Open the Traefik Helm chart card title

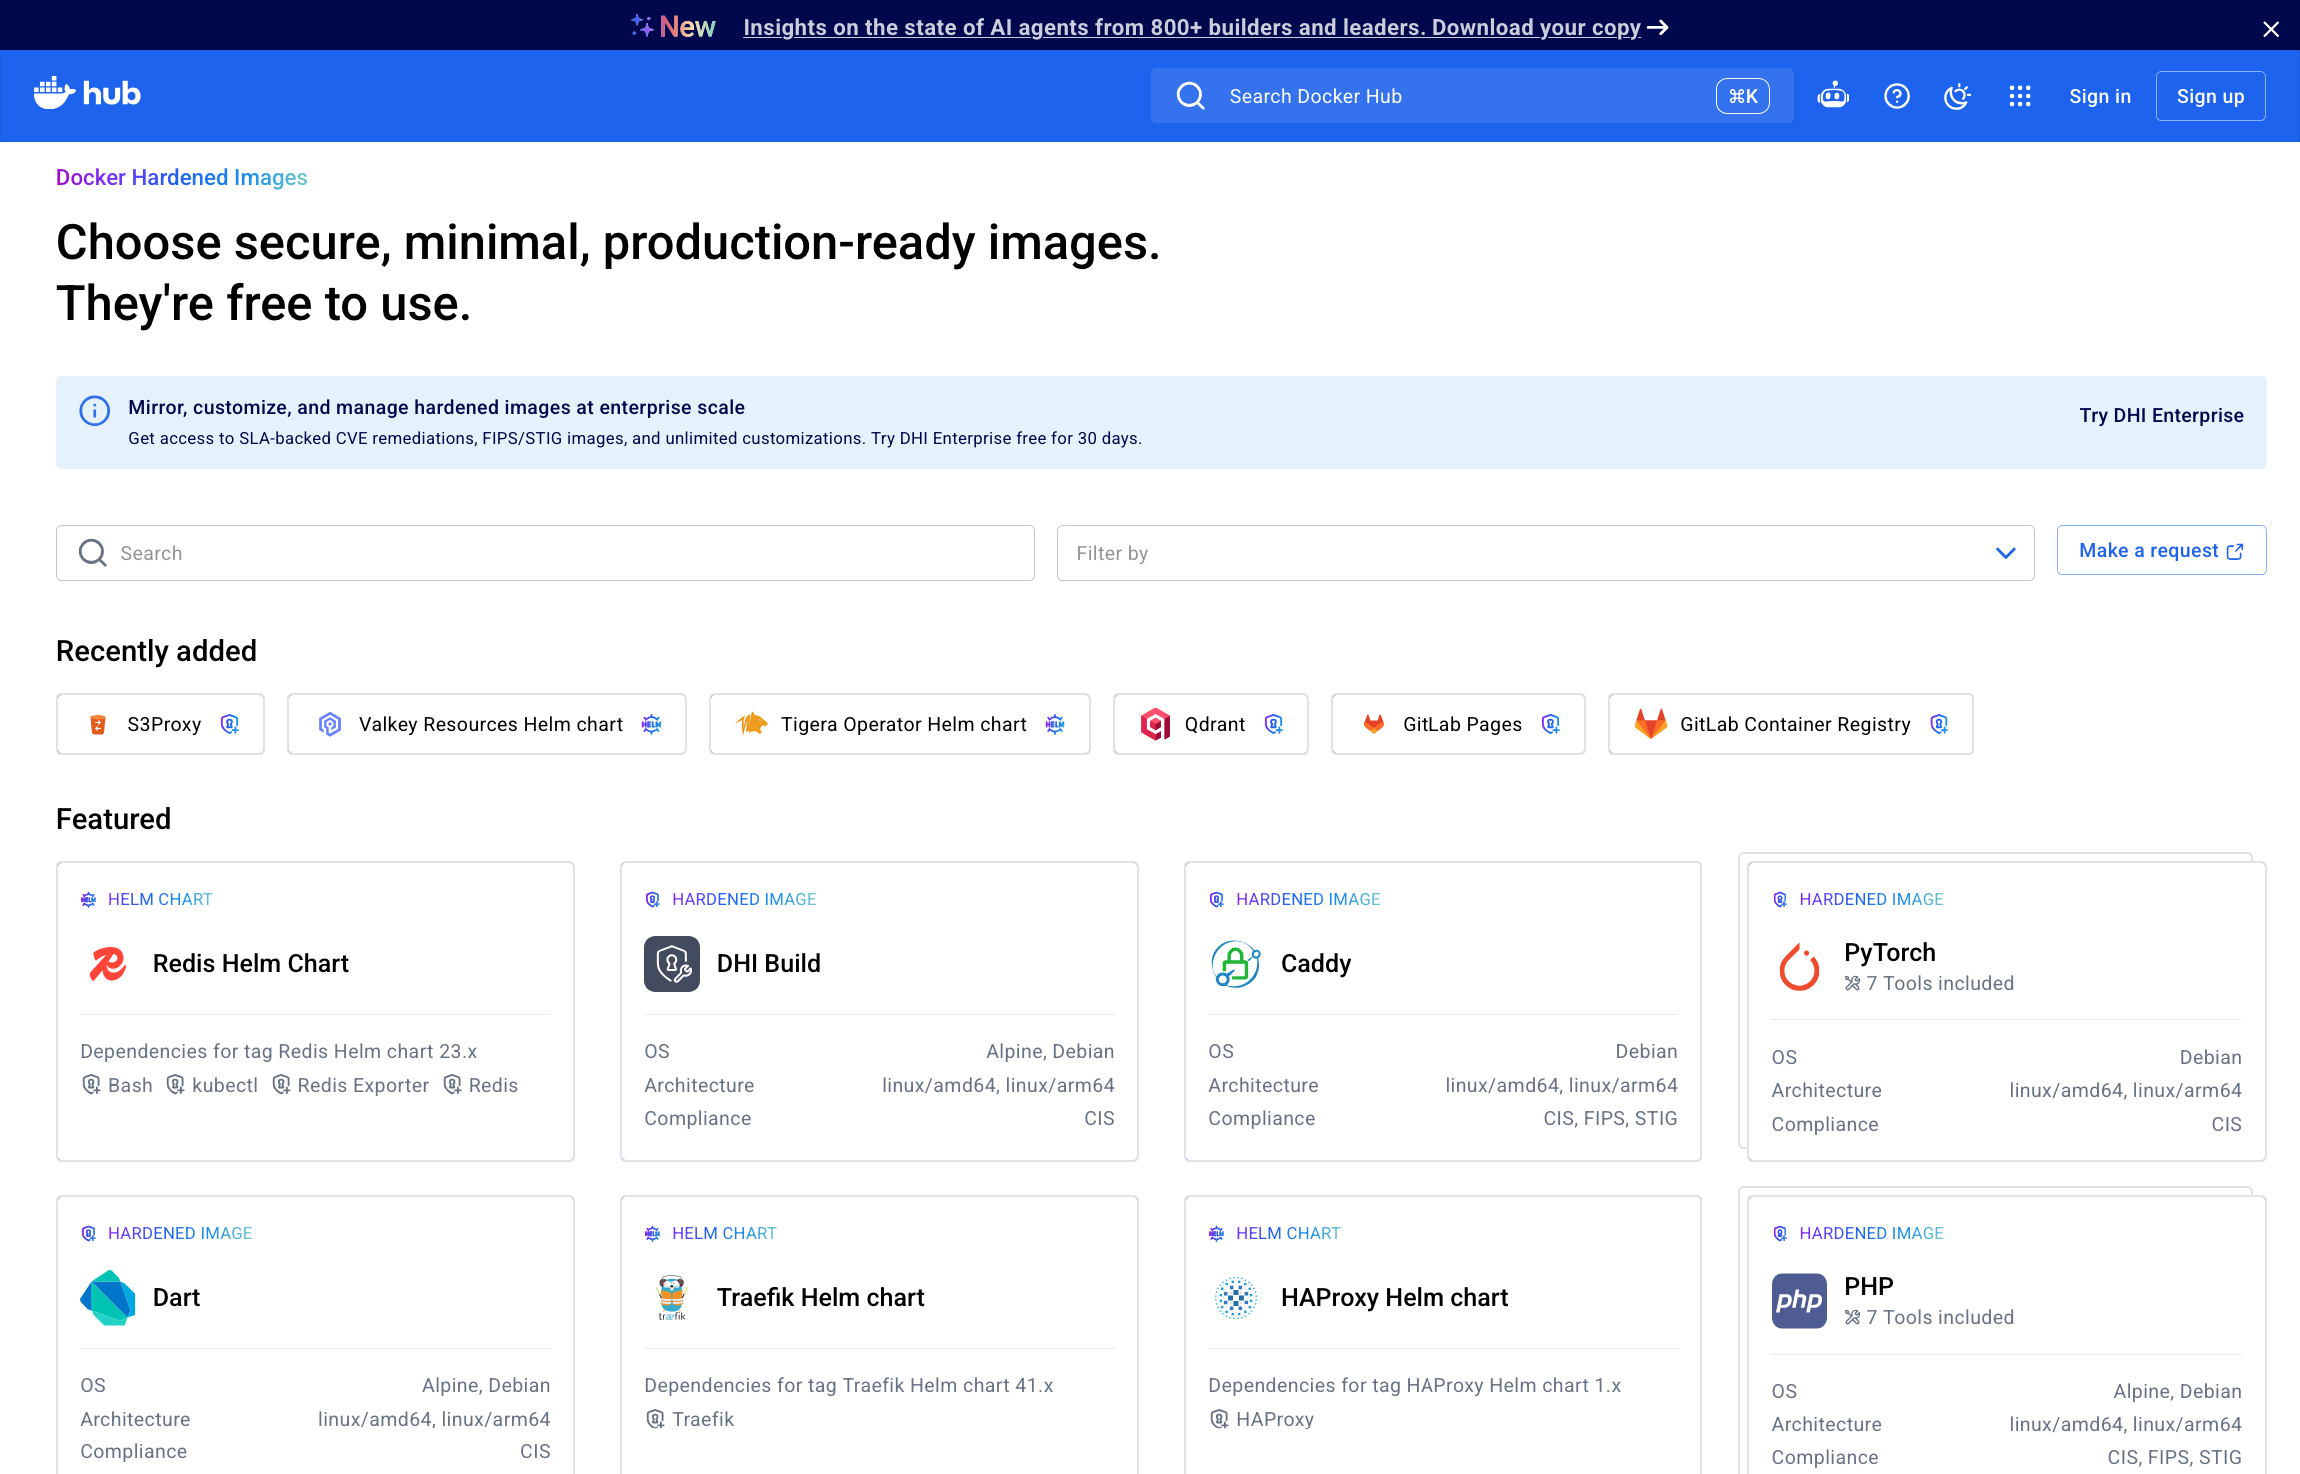pyautogui.click(x=821, y=1298)
